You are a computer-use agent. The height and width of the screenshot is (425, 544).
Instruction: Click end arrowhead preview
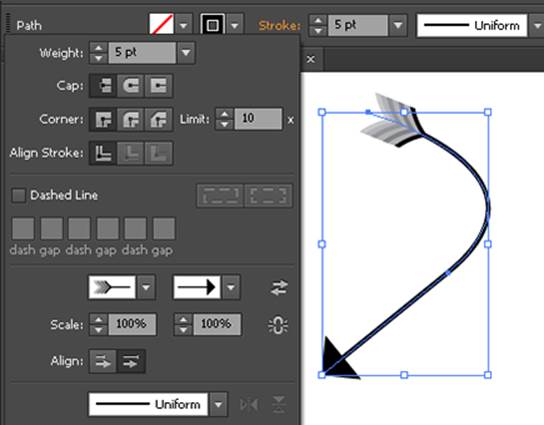(x=197, y=287)
